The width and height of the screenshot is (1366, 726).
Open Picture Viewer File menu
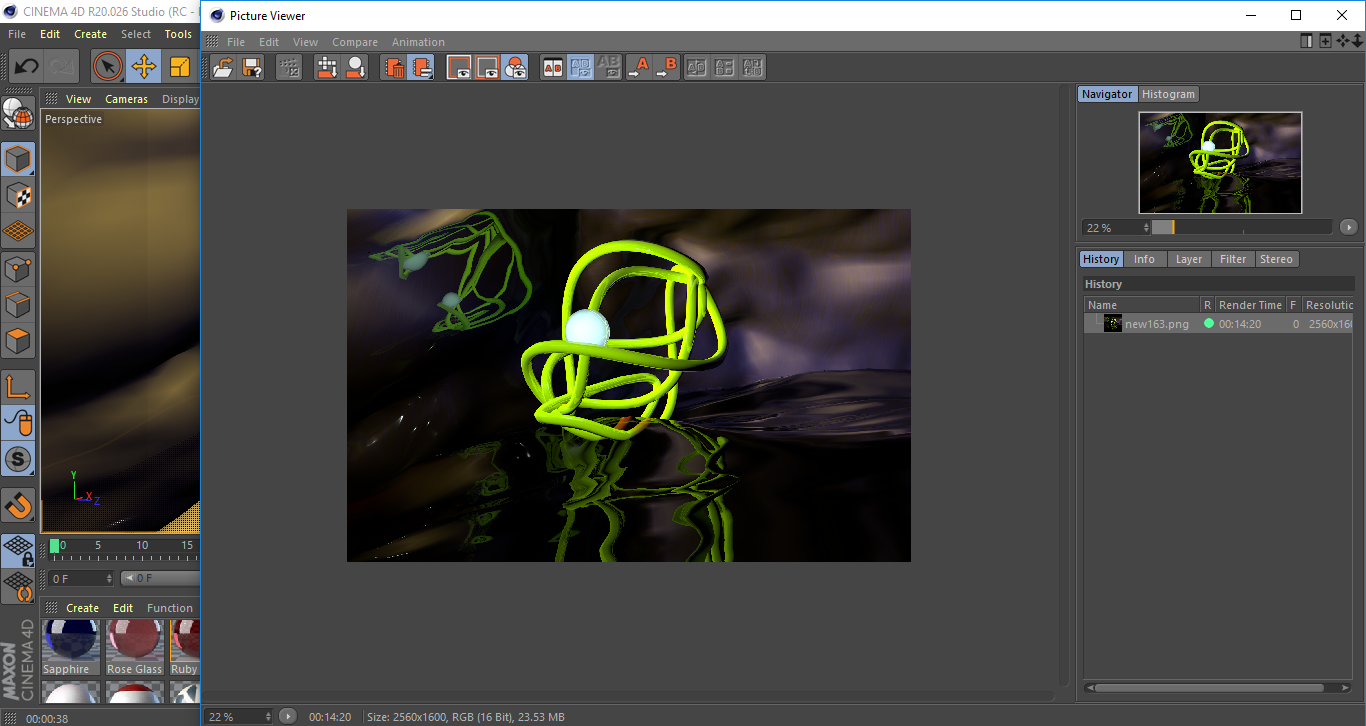click(236, 42)
